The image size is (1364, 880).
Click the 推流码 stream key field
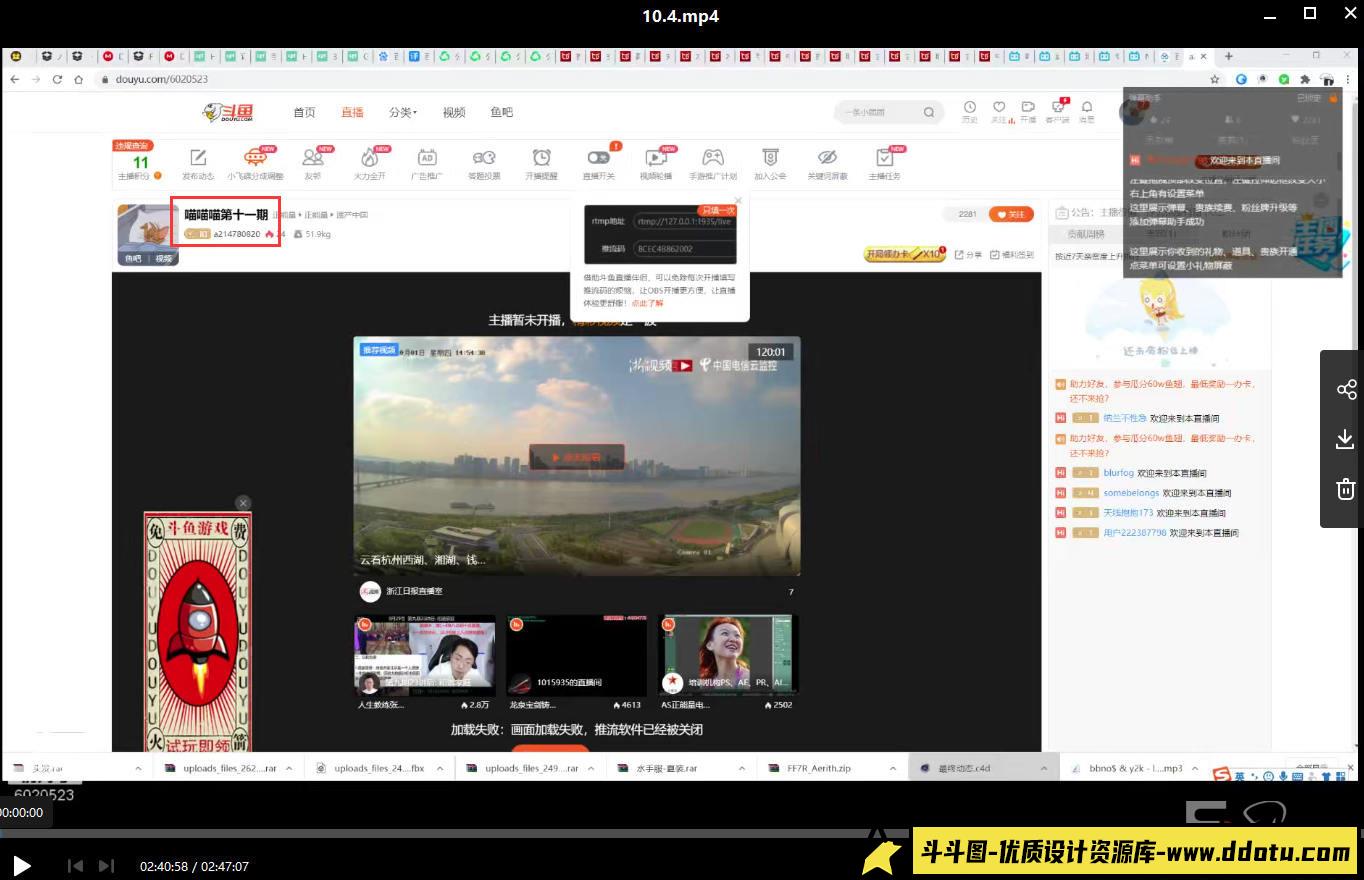685,249
